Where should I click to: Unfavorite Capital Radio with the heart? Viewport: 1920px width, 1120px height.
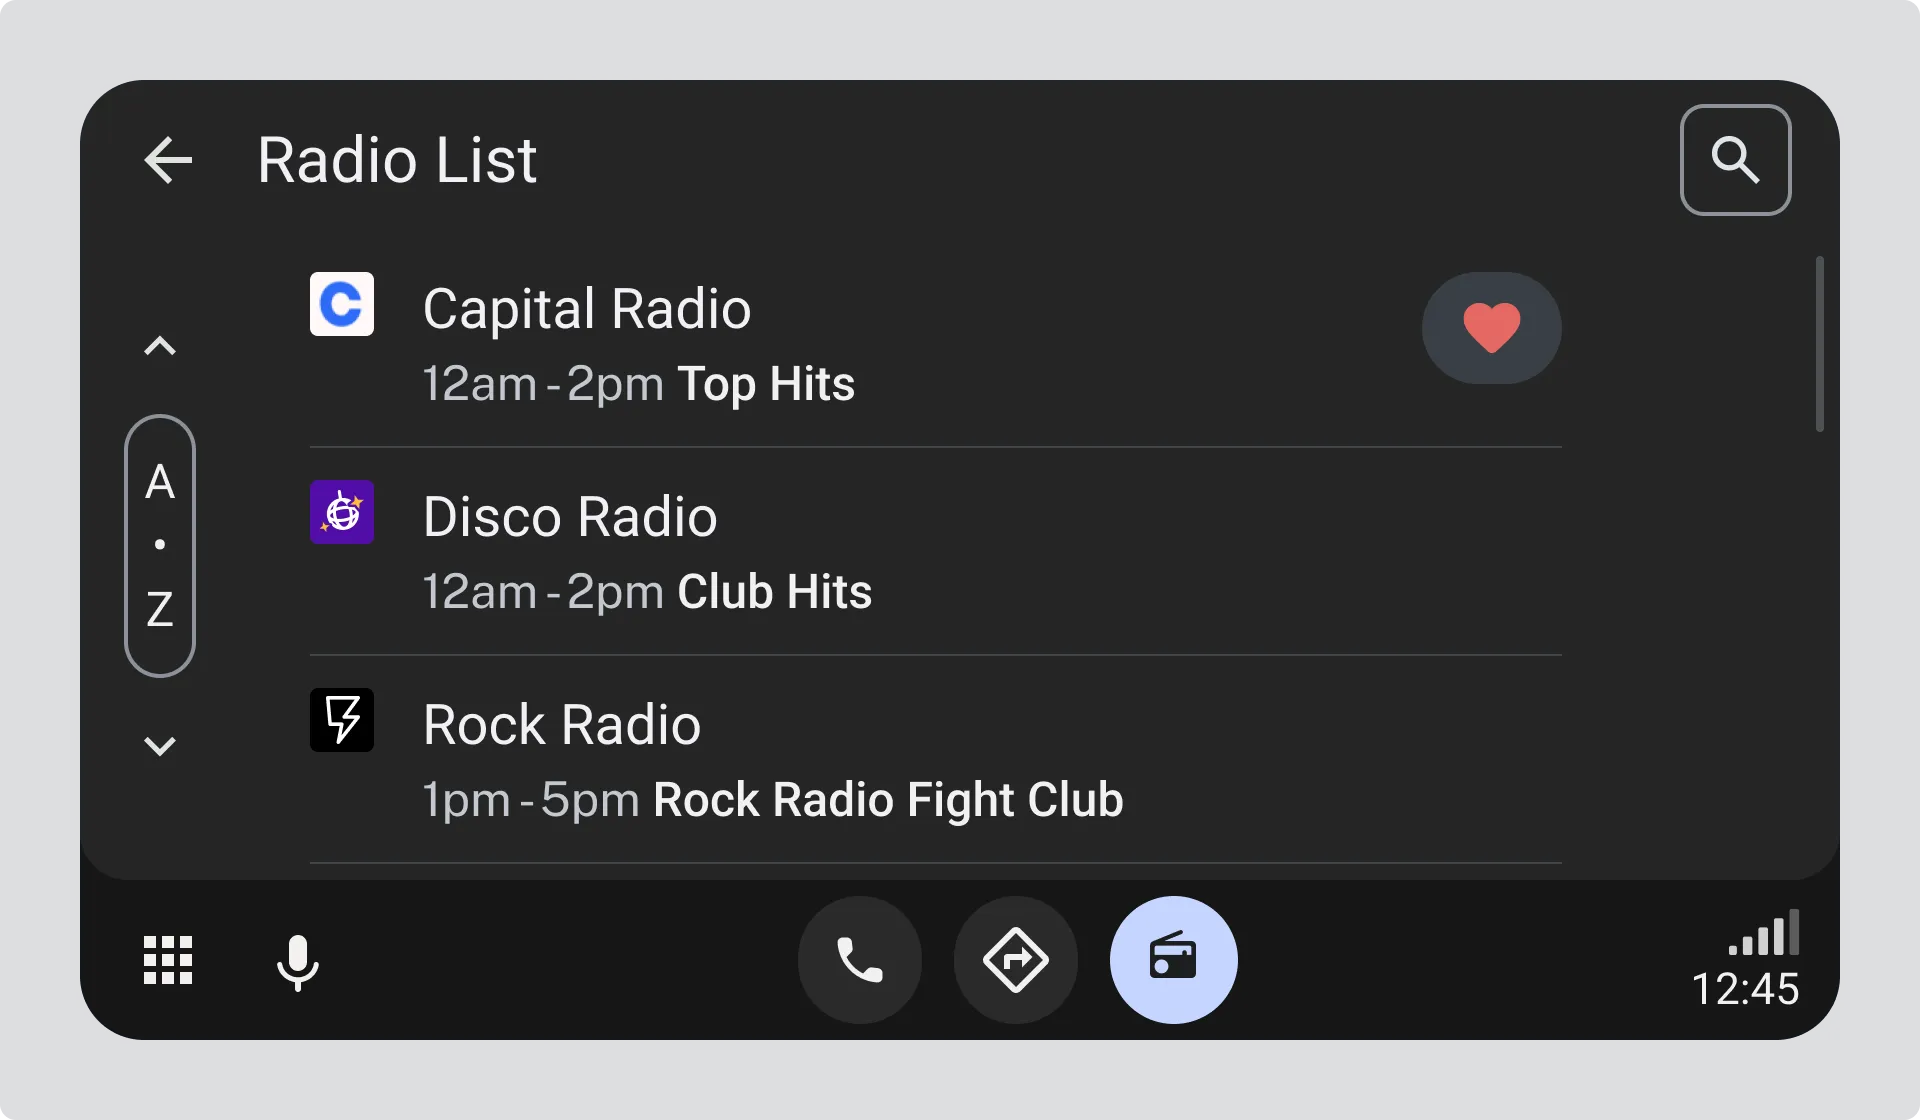click(x=1491, y=328)
